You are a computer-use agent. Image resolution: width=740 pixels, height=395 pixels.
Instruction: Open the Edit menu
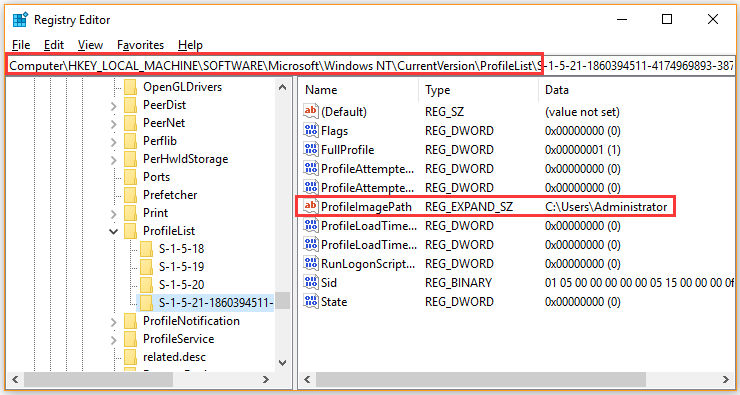[54, 45]
